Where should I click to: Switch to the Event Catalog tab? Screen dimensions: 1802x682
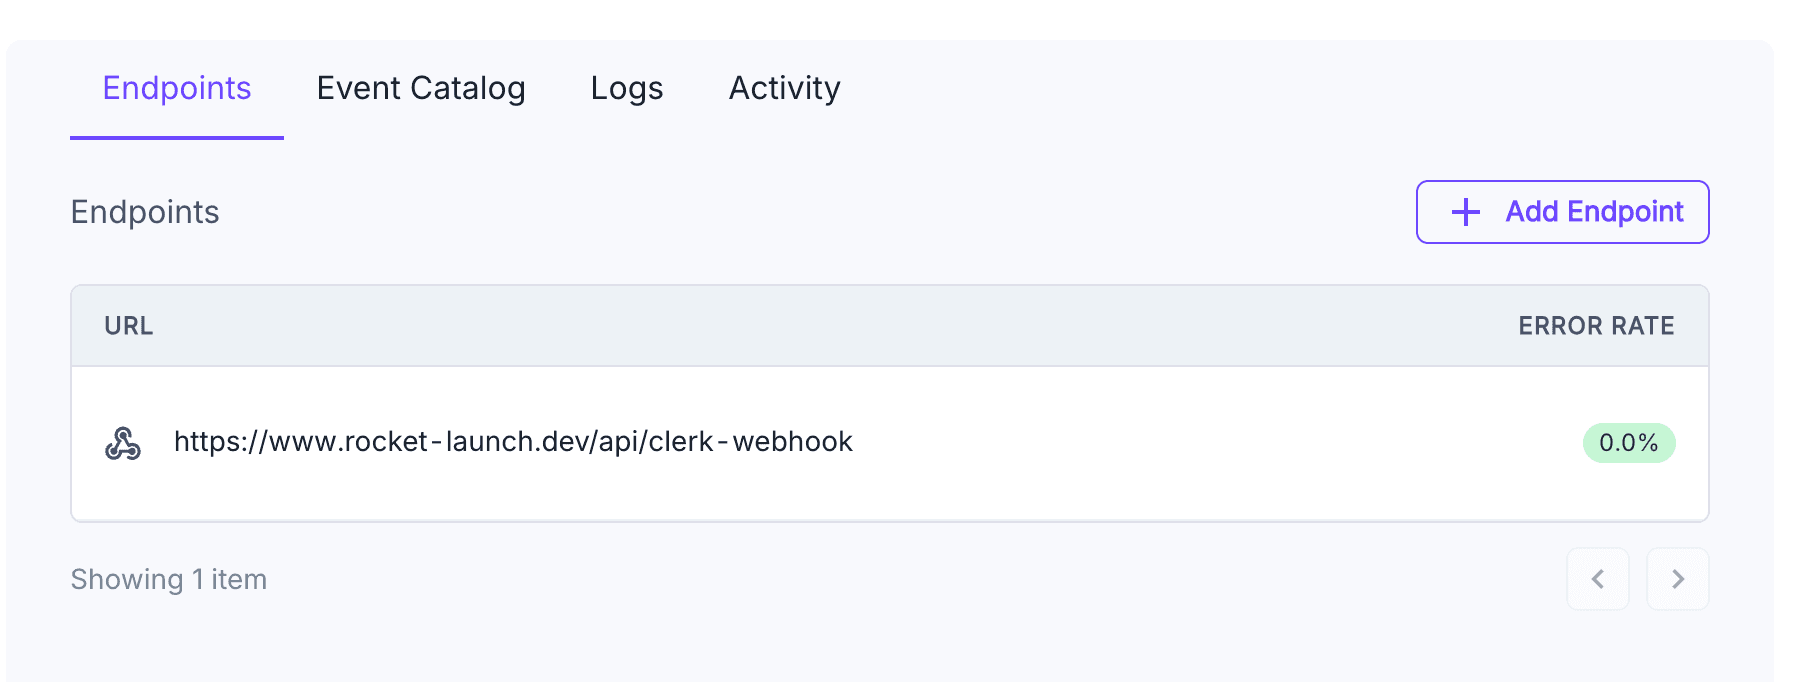coord(421,88)
